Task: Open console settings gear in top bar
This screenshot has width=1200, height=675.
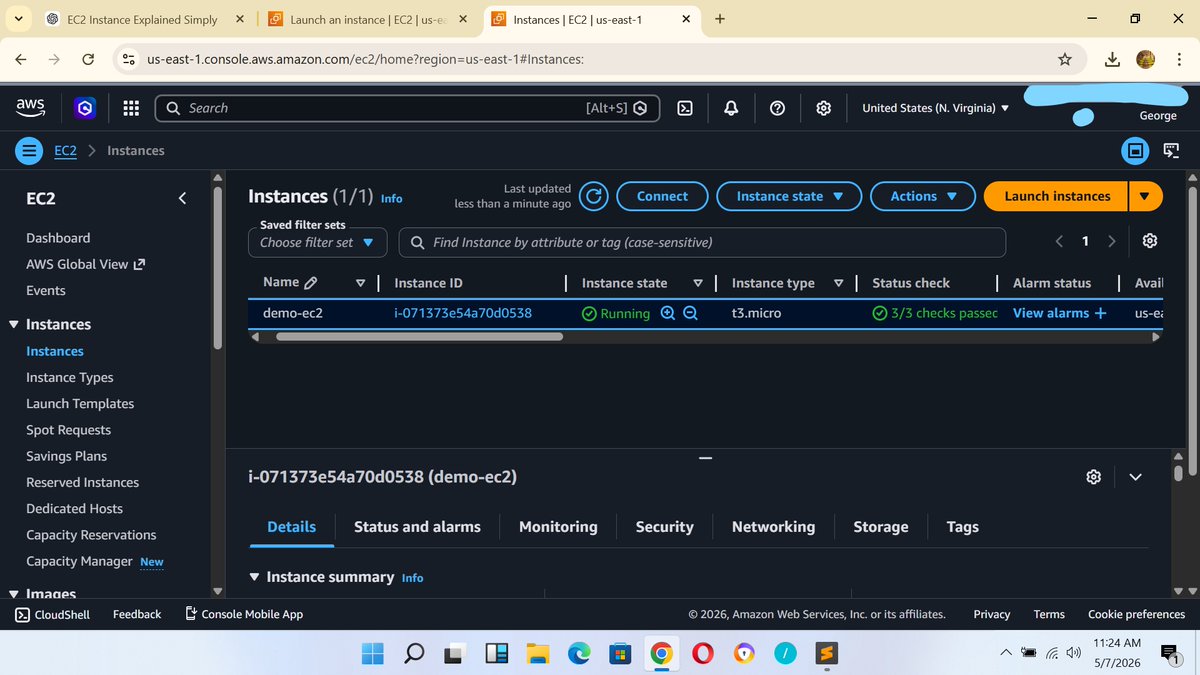Action: click(x=823, y=108)
